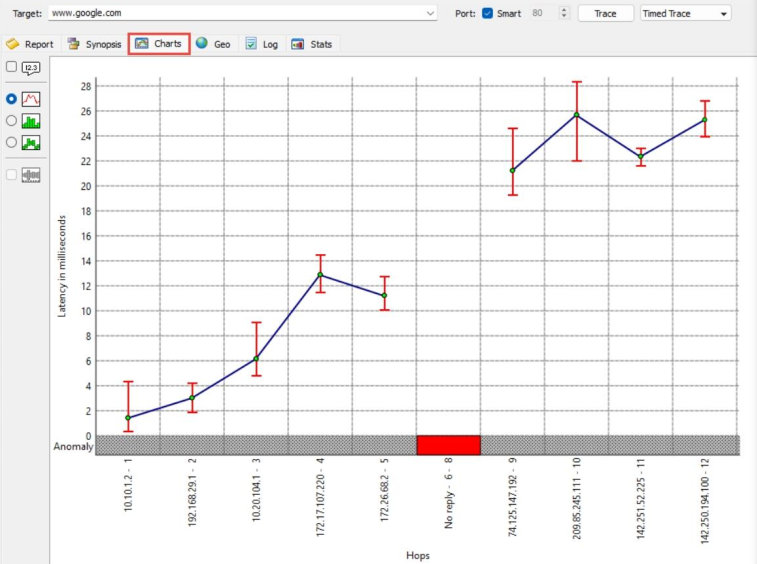This screenshot has width=757, height=564.
Task: Click the Geo globe icon
Action: (x=202, y=43)
